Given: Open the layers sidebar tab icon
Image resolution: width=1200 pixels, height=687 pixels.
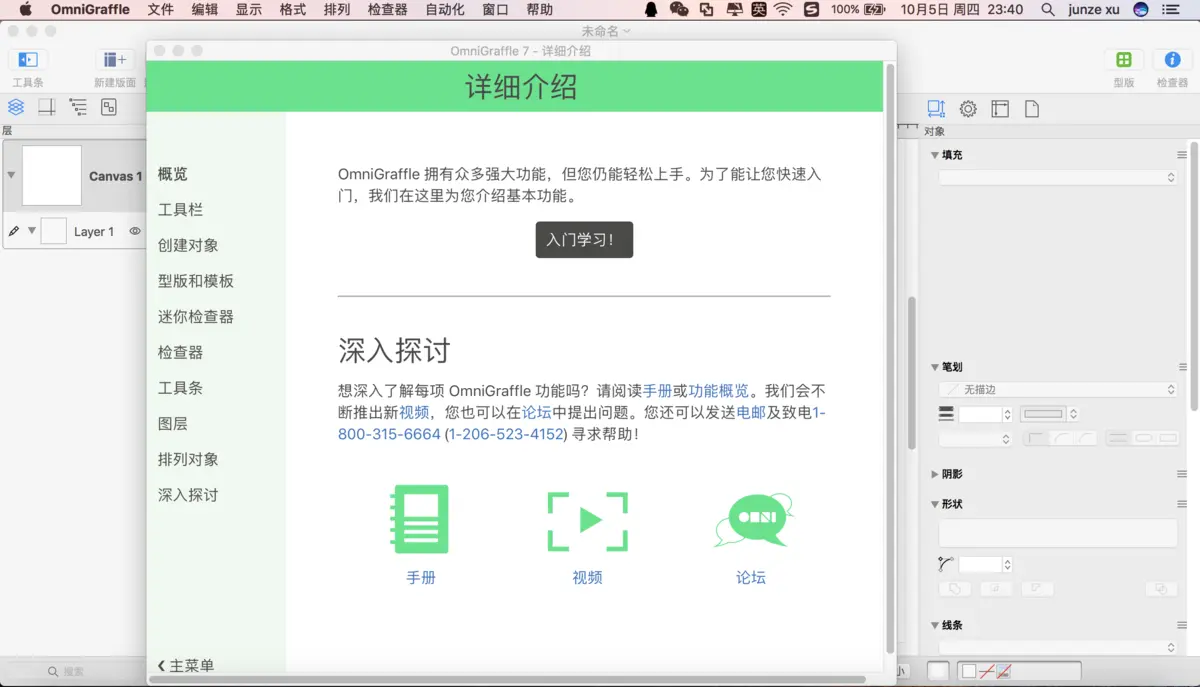Looking at the screenshot, I should point(16,108).
